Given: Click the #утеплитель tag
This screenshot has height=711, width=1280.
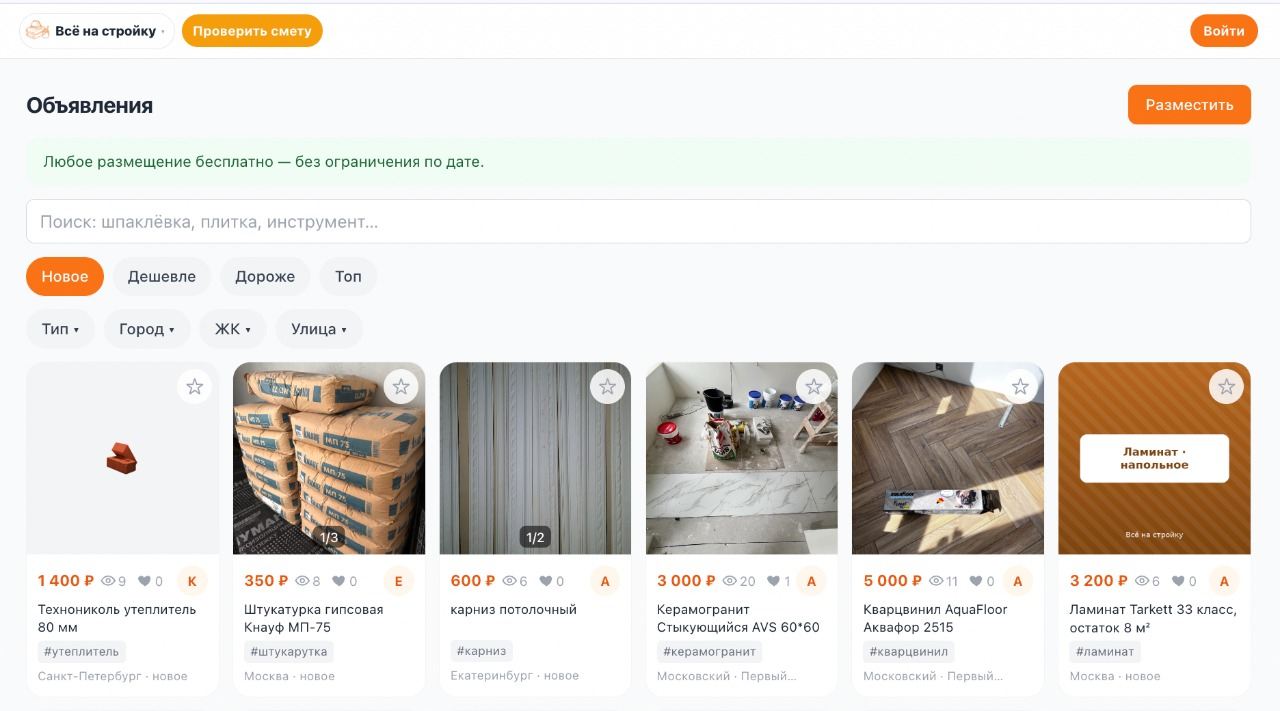Looking at the screenshot, I should [81, 651].
